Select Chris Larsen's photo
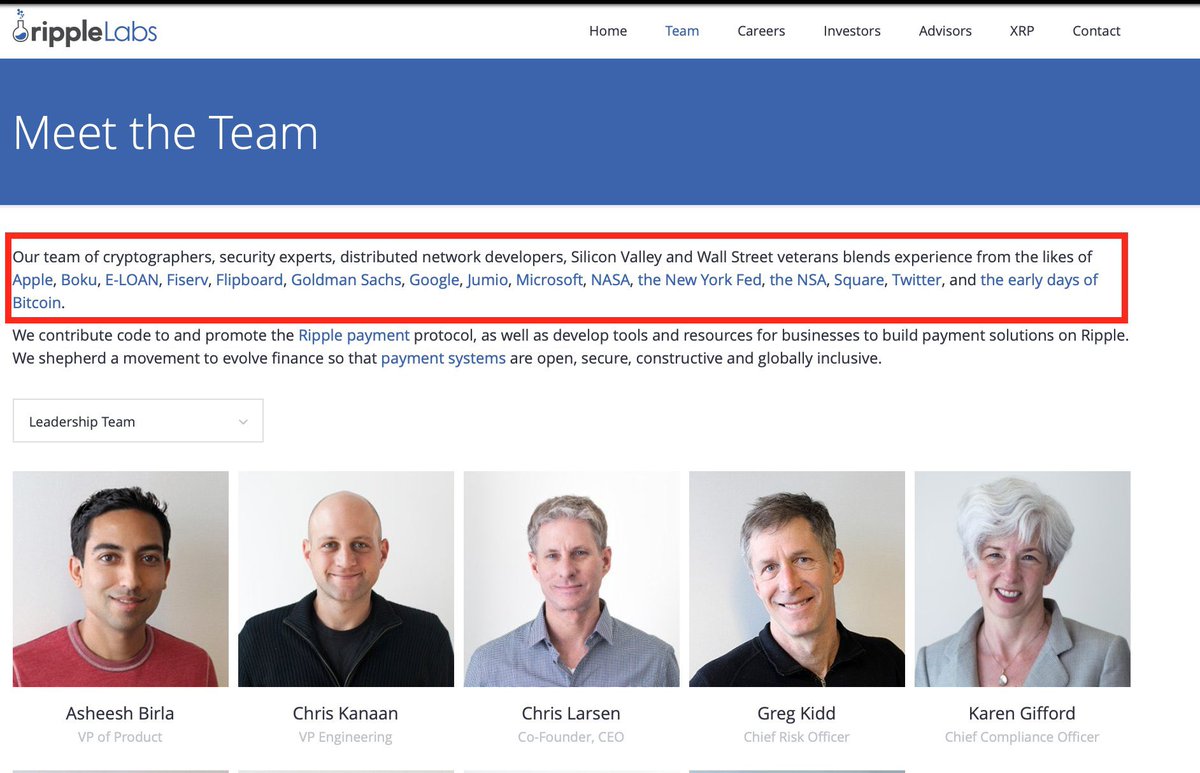 pos(571,579)
